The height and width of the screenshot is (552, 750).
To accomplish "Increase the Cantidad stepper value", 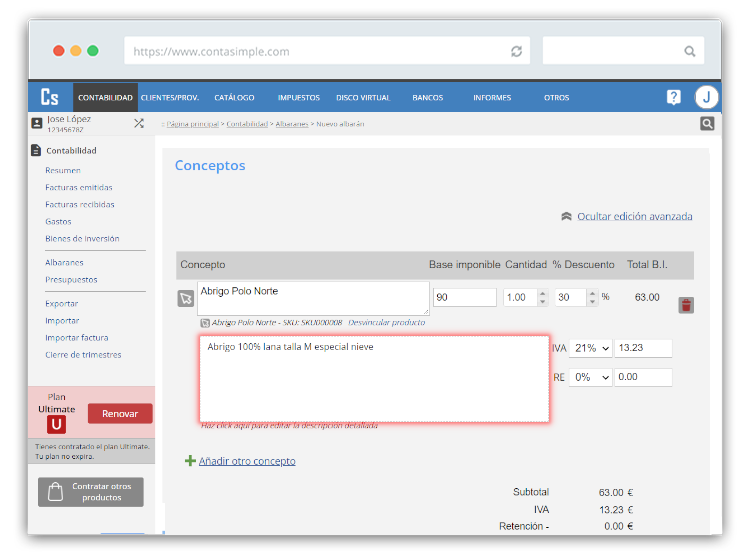I will pyautogui.click(x=542, y=293).
